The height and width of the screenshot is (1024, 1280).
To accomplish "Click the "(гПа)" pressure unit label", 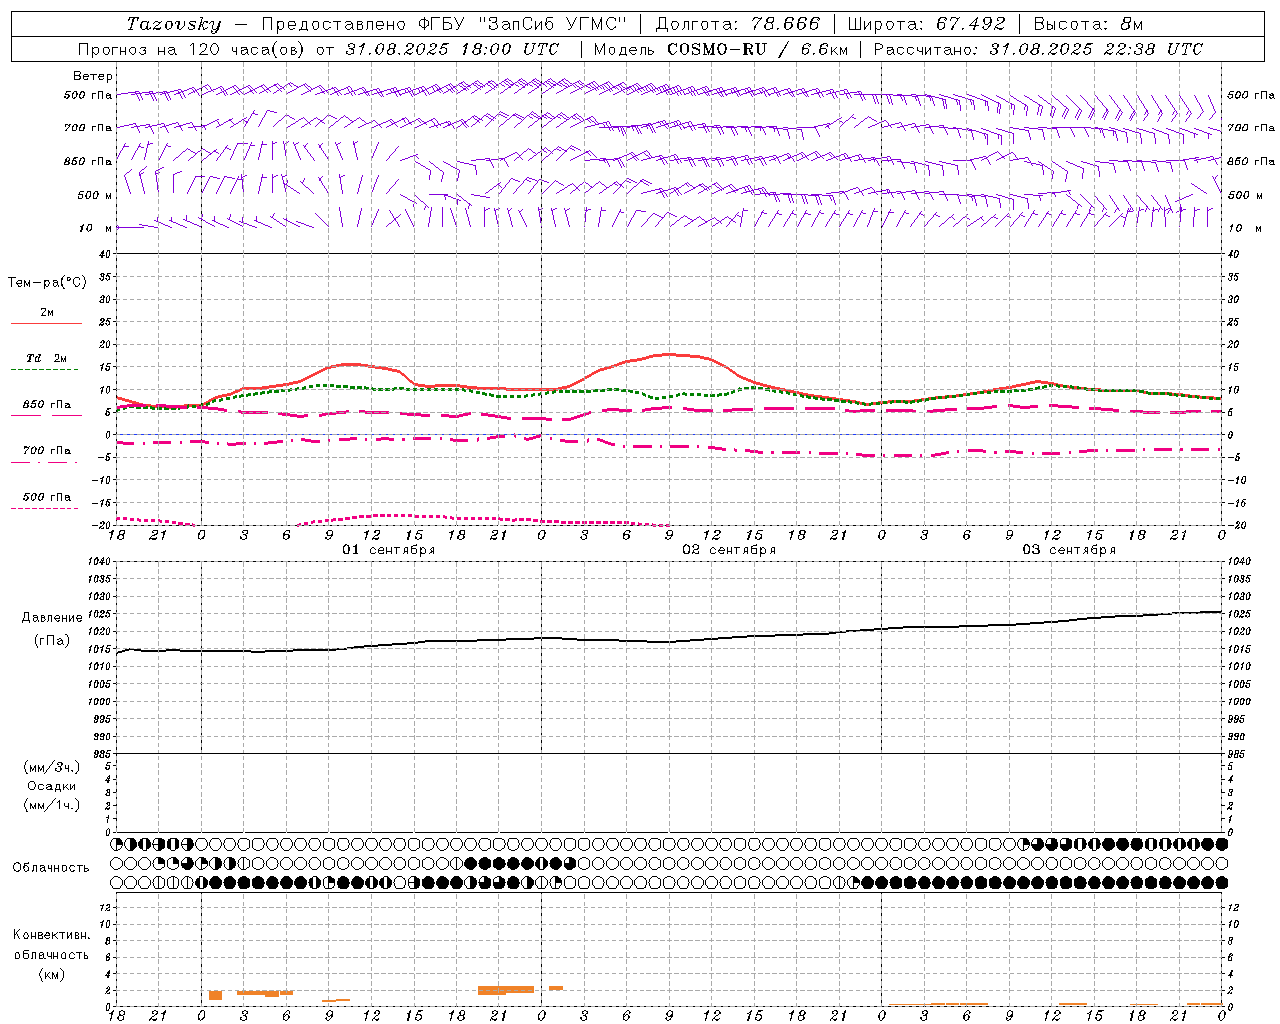I will click(51, 641).
